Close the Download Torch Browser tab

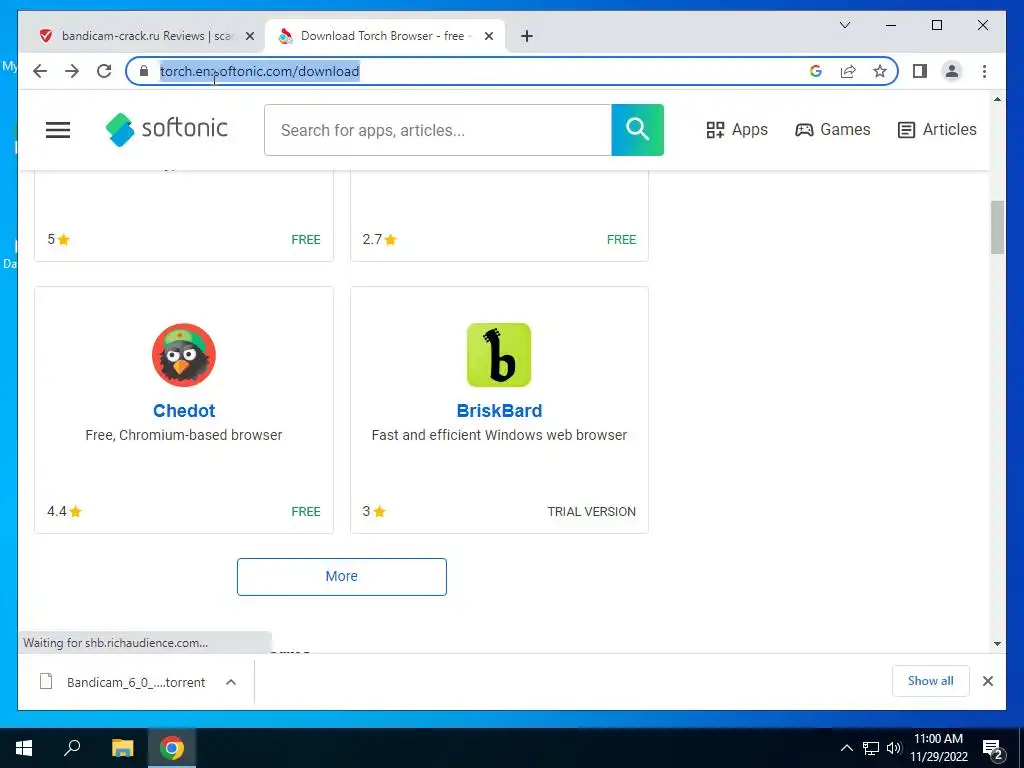click(488, 37)
